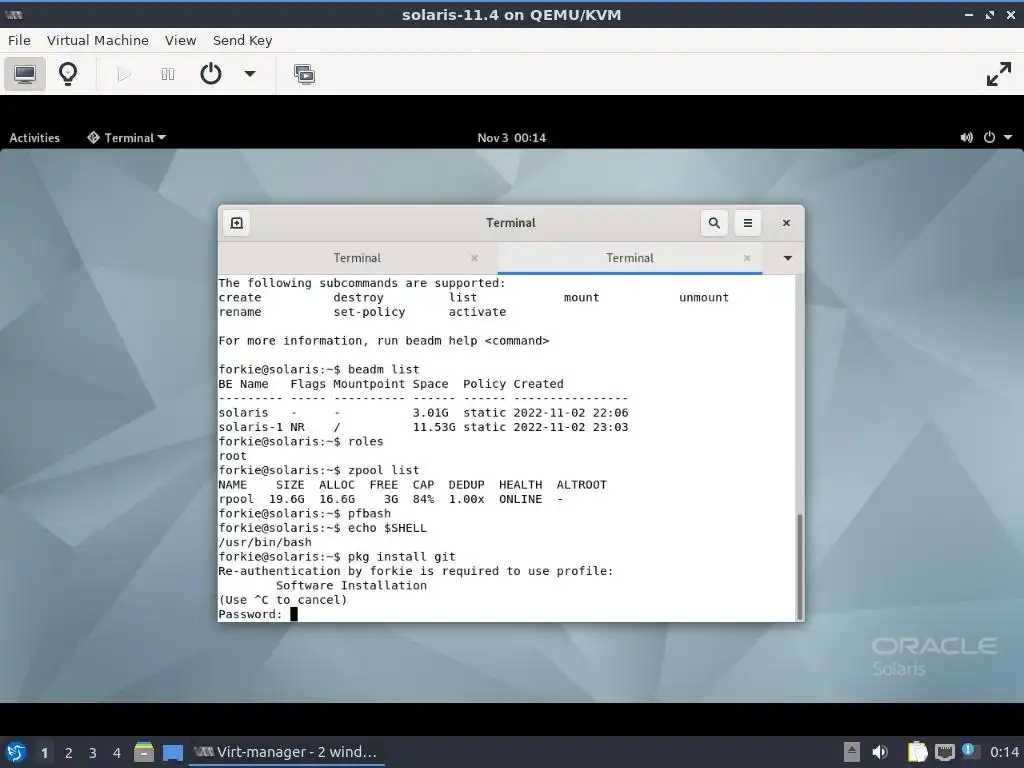Click the host volume speaker icon
1024x768 pixels.
coord(880,752)
